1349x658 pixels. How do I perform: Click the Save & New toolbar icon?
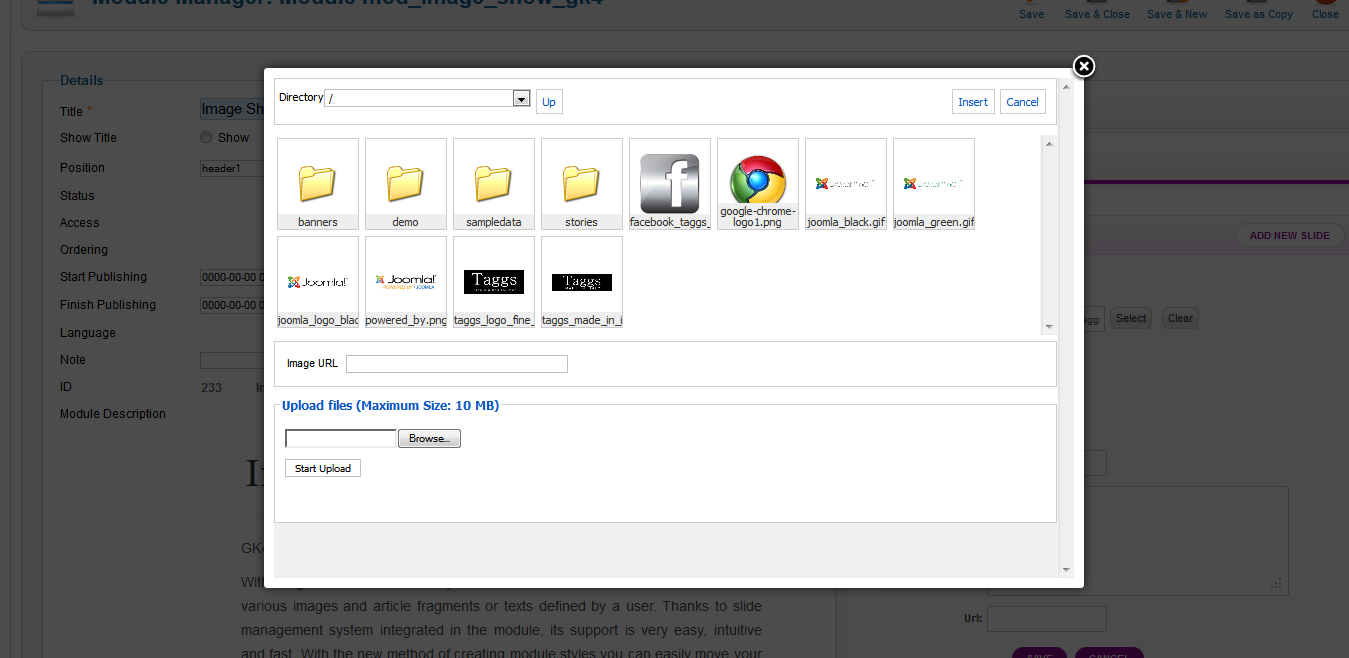(x=1177, y=10)
